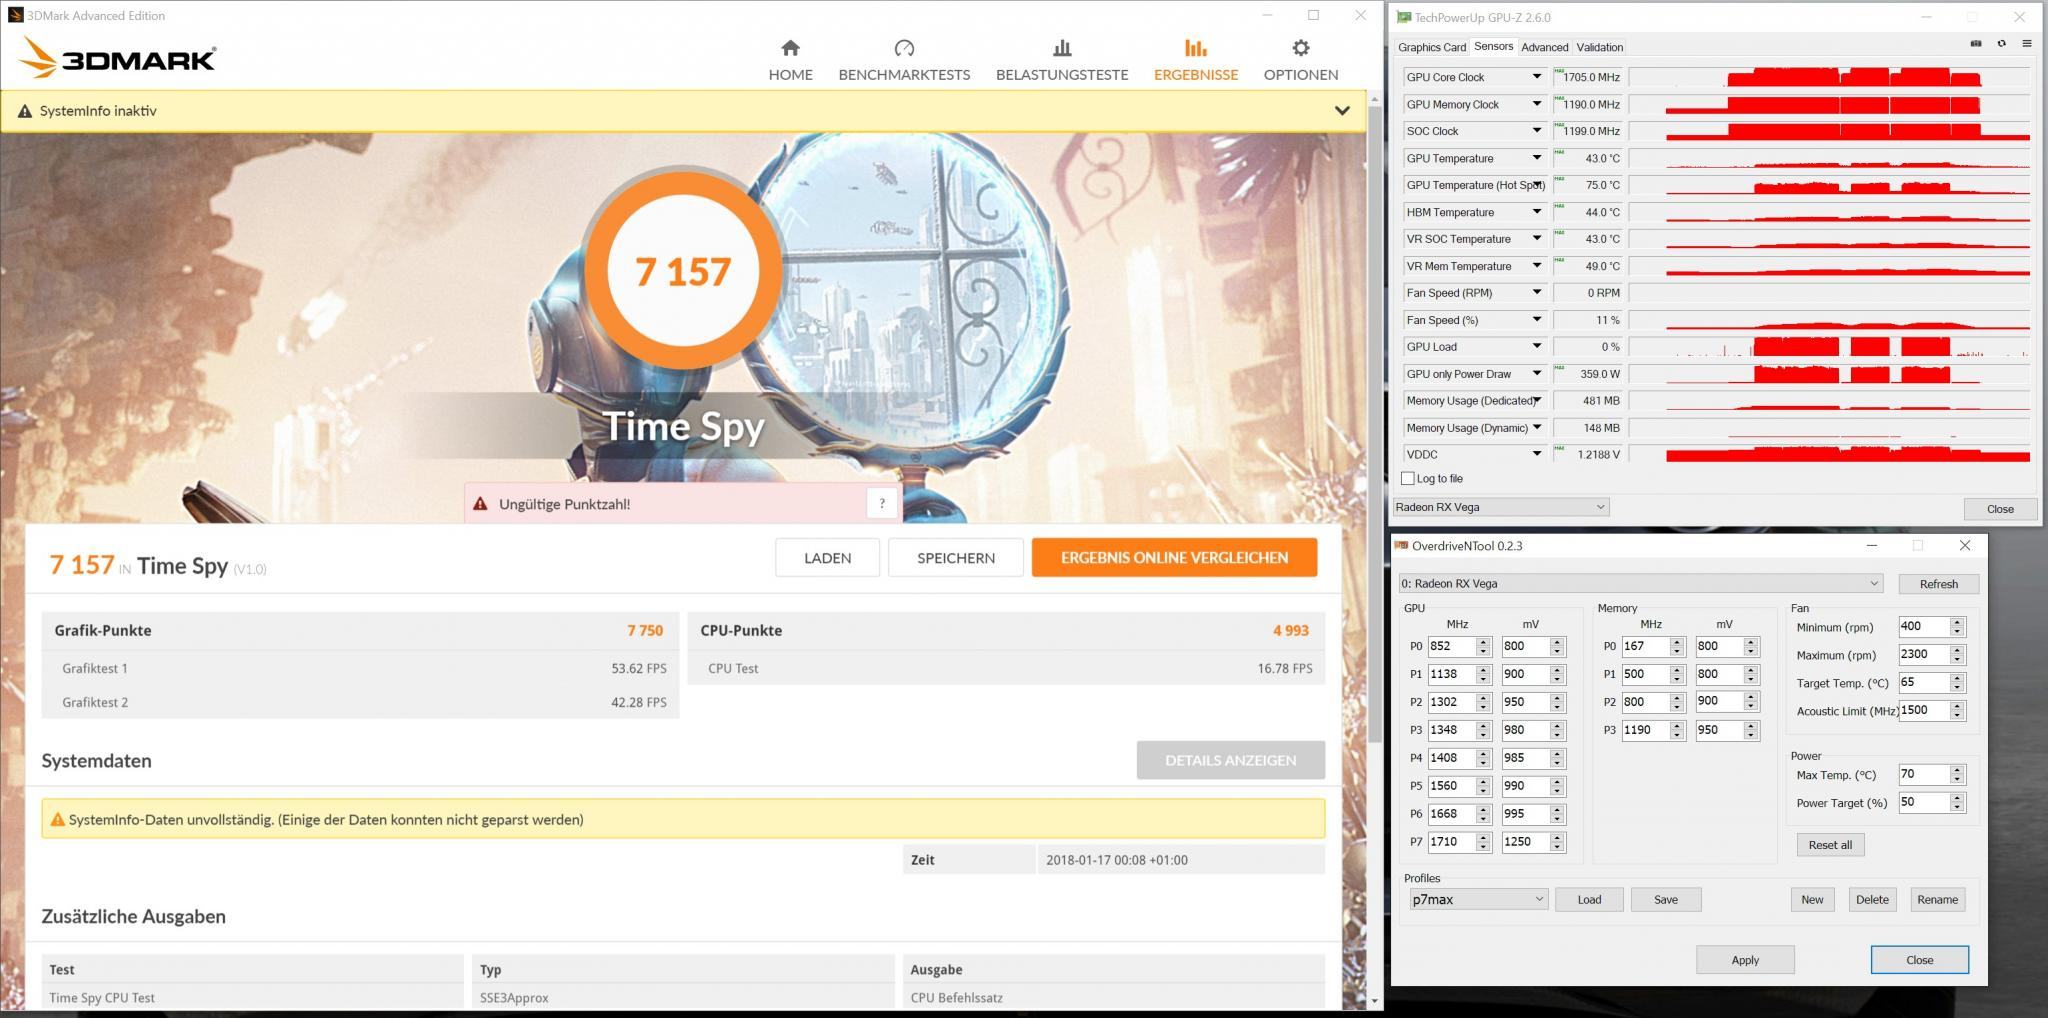Screen dimensions: 2048x1018
Task: Open the Optionen gear icon
Action: coord(1300,48)
